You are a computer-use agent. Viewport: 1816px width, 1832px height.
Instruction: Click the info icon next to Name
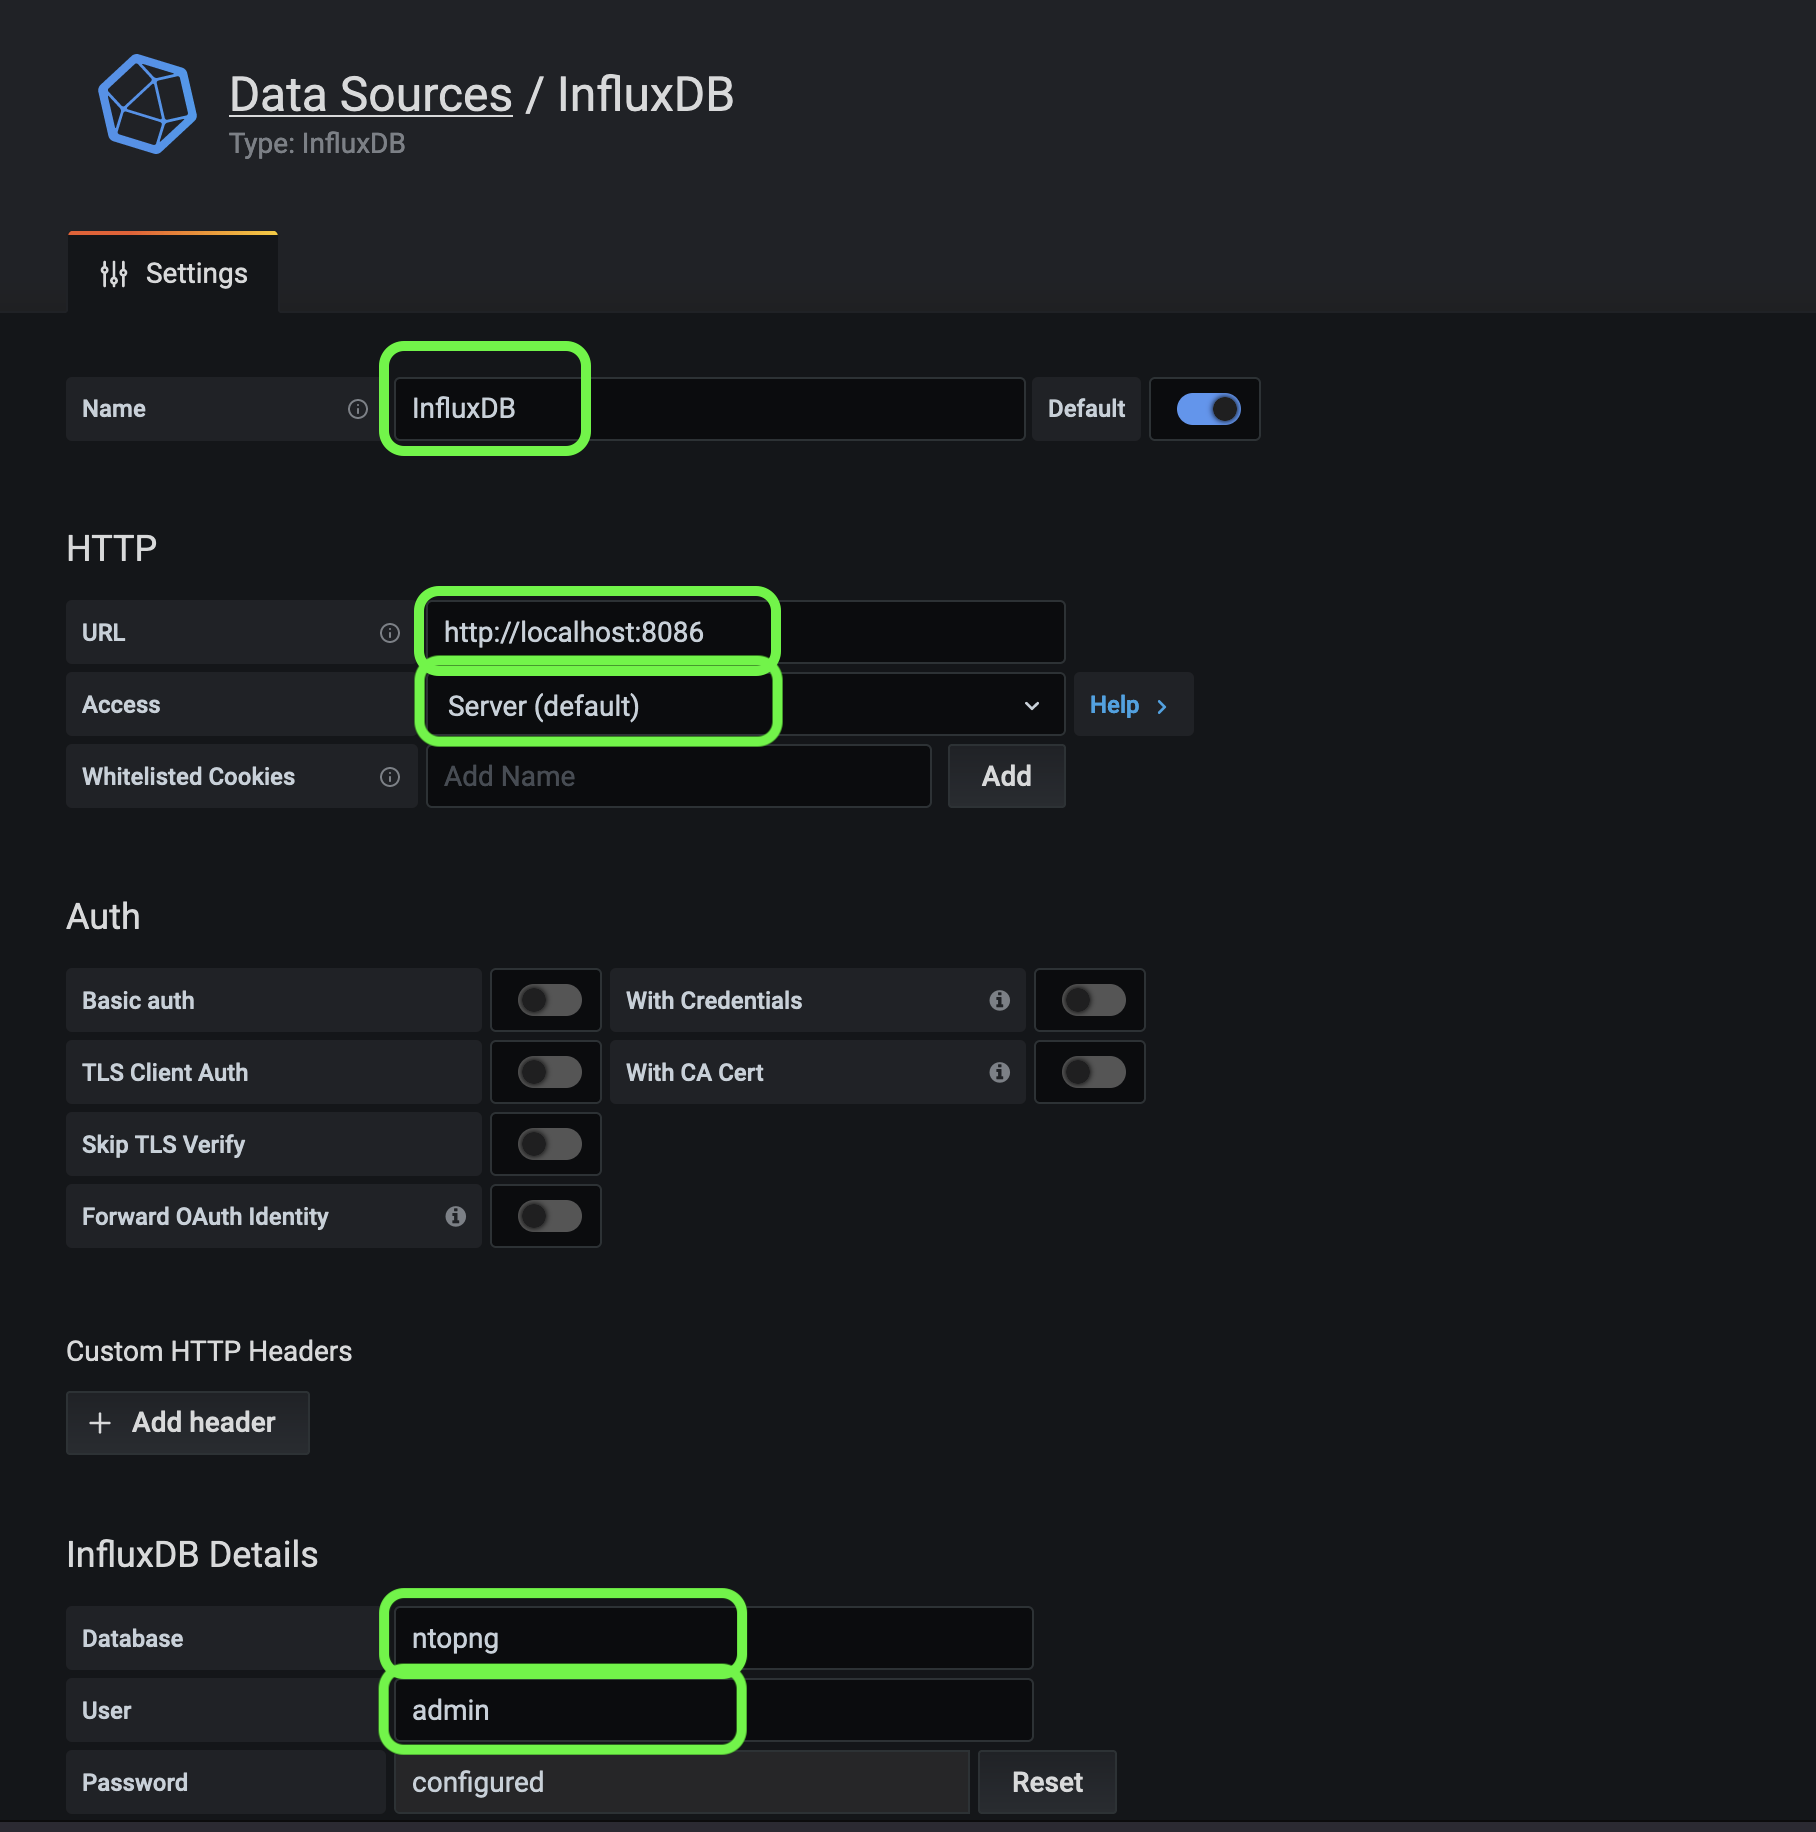358,409
